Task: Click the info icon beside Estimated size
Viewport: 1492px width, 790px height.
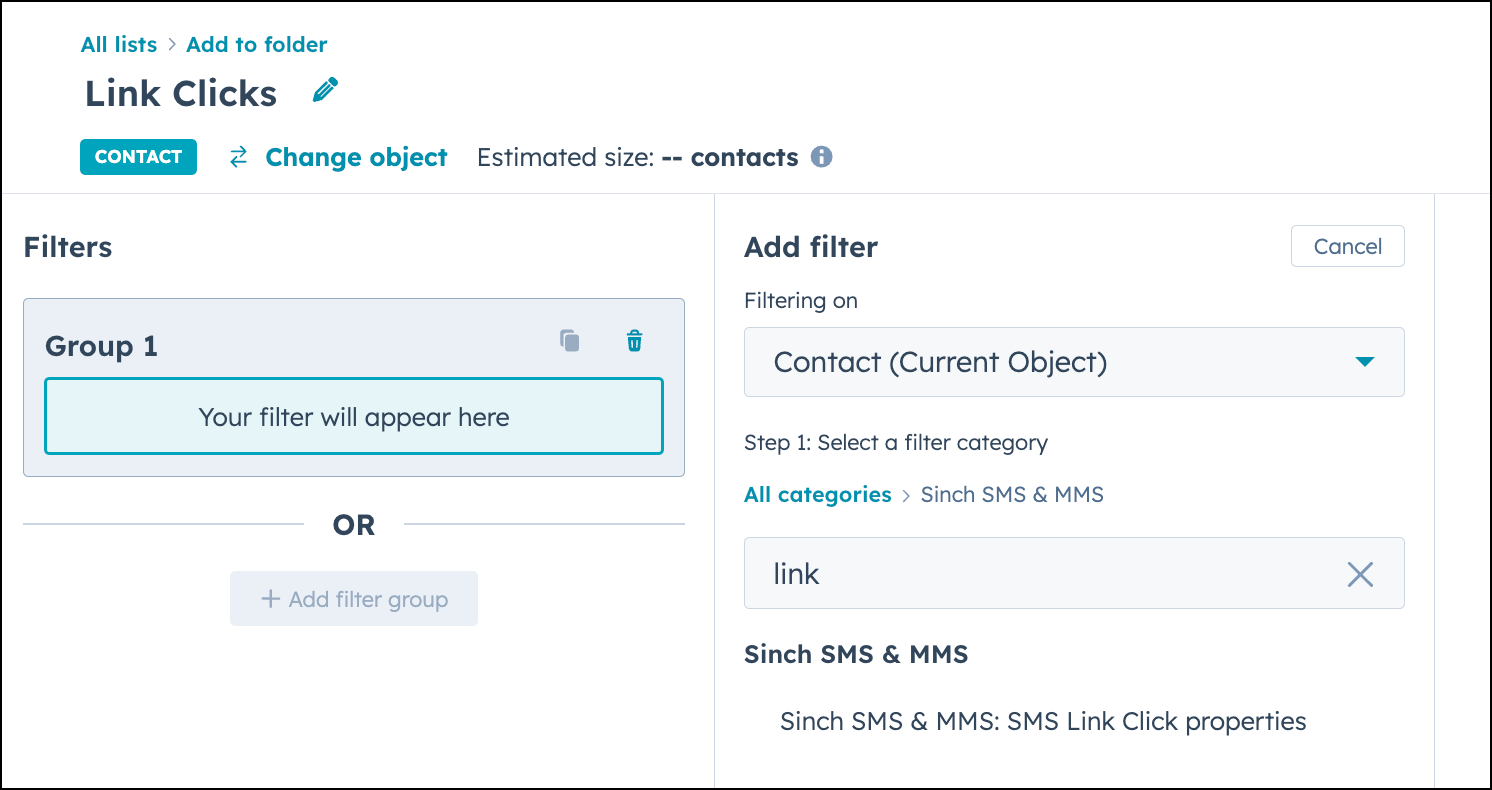Action: pos(821,156)
